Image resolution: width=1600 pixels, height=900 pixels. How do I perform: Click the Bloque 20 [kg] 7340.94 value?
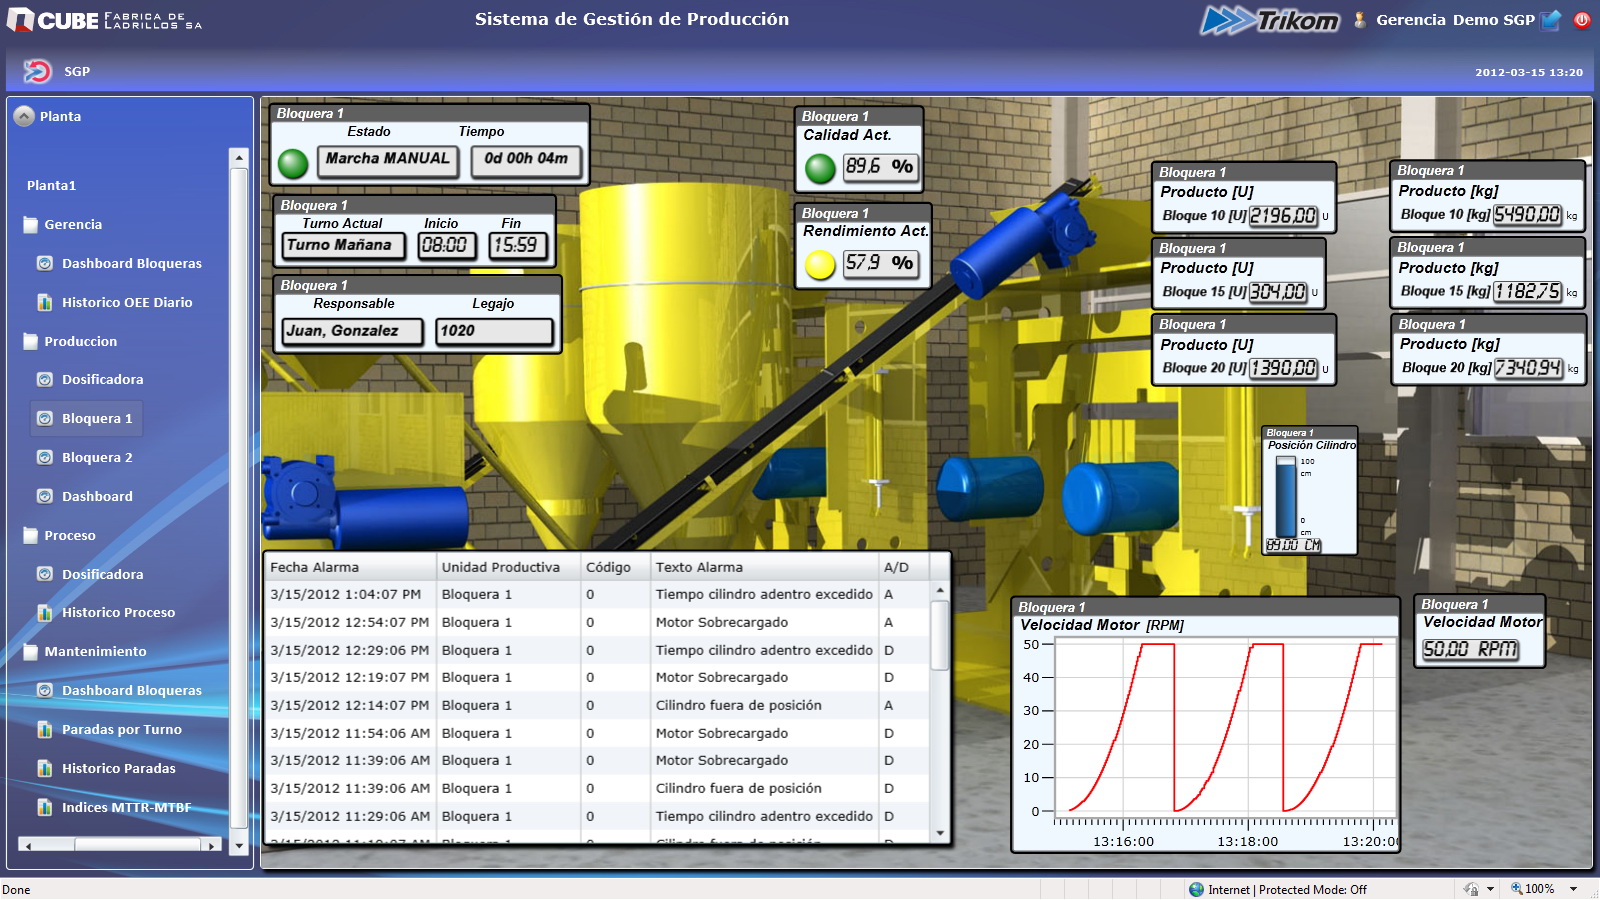[1527, 368]
